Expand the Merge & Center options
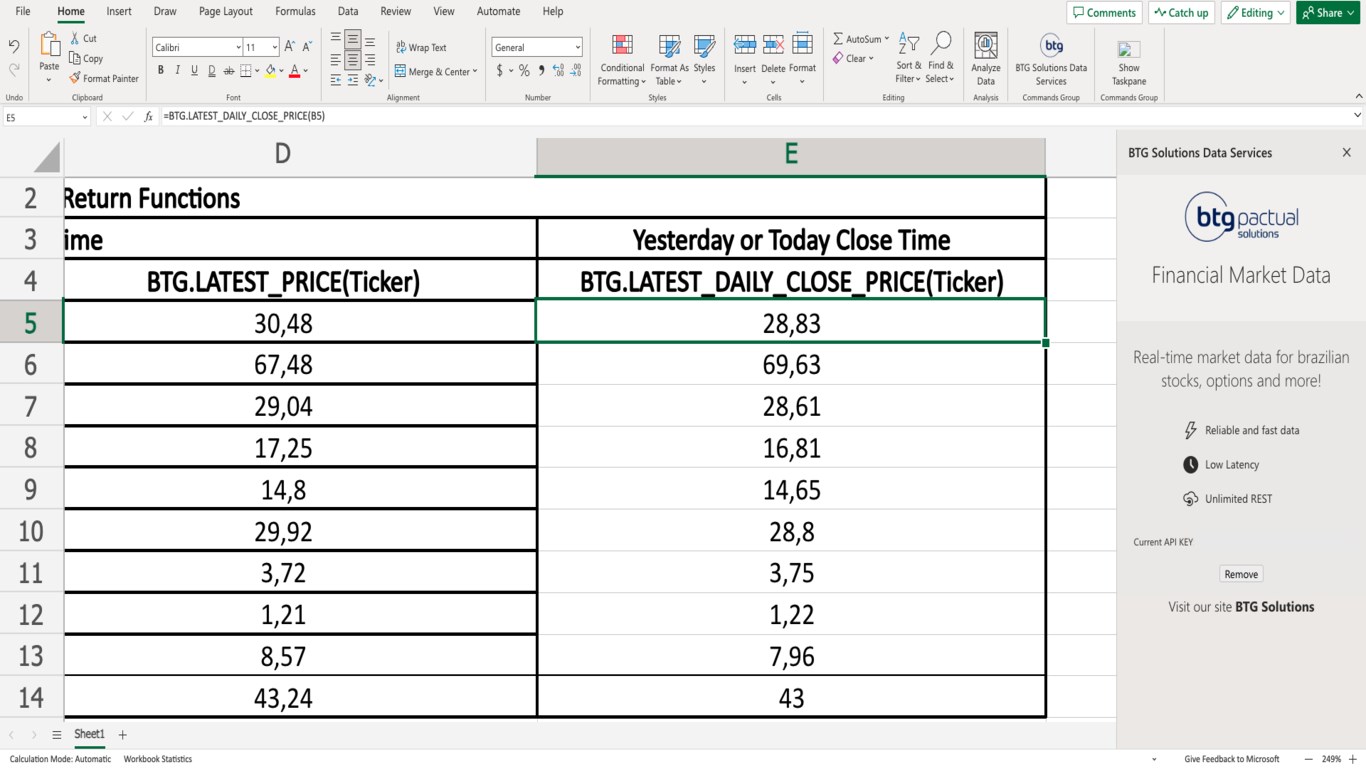Screen dimensions: 1366x768 [475, 71]
